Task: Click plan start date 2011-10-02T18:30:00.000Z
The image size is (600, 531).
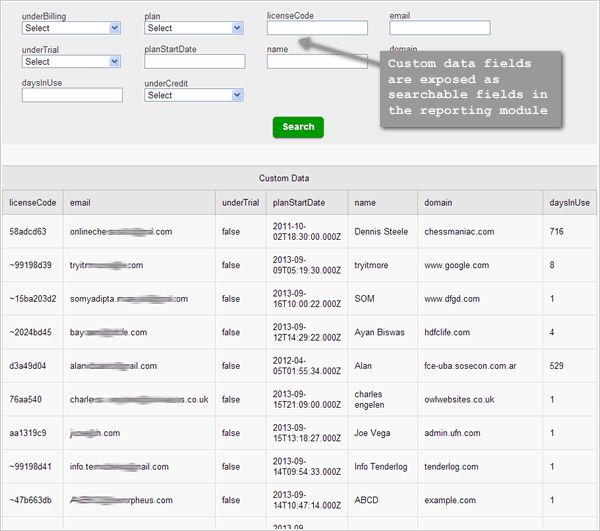Action: pyautogui.click(x=307, y=231)
